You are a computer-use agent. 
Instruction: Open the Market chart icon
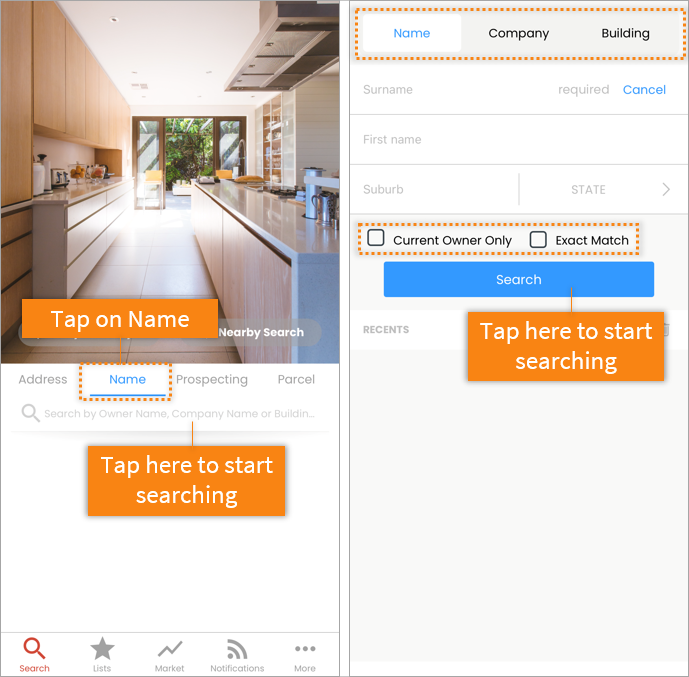170,649
